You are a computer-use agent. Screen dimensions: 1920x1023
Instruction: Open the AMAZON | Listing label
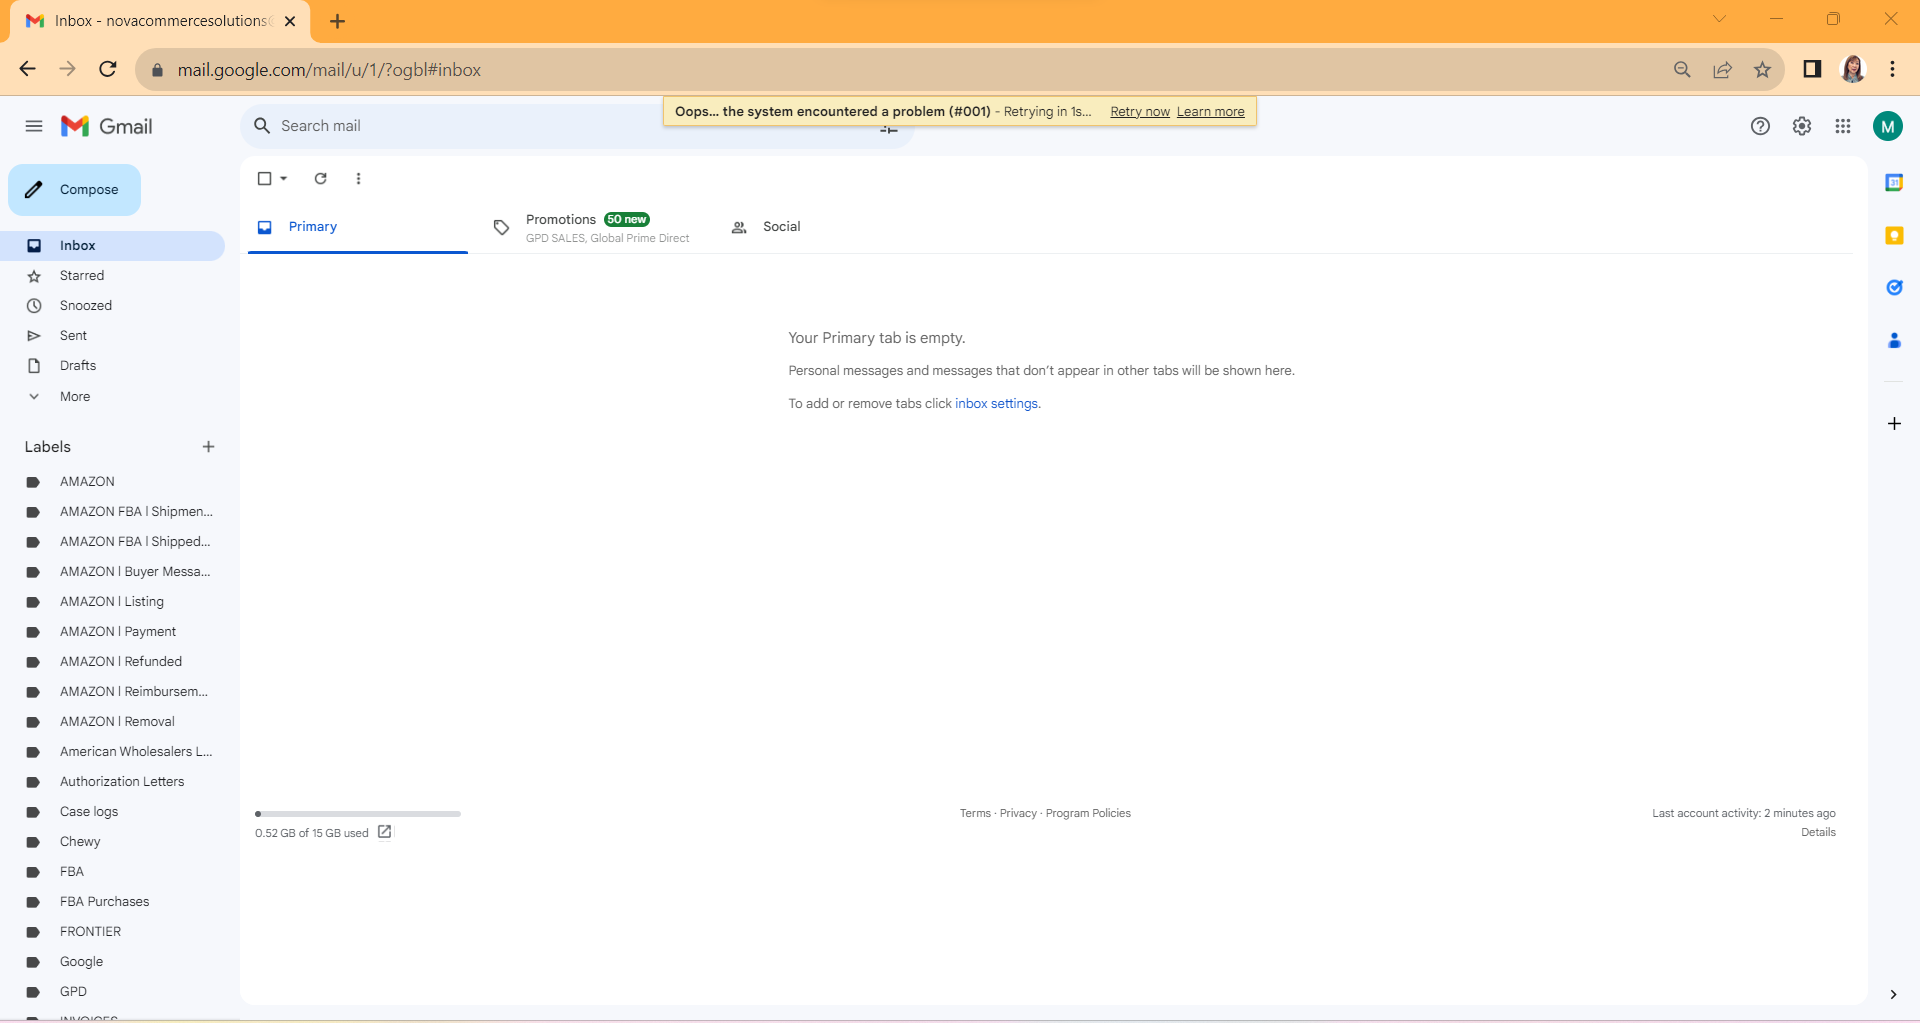pyautogui.click(x=112, y=602)
